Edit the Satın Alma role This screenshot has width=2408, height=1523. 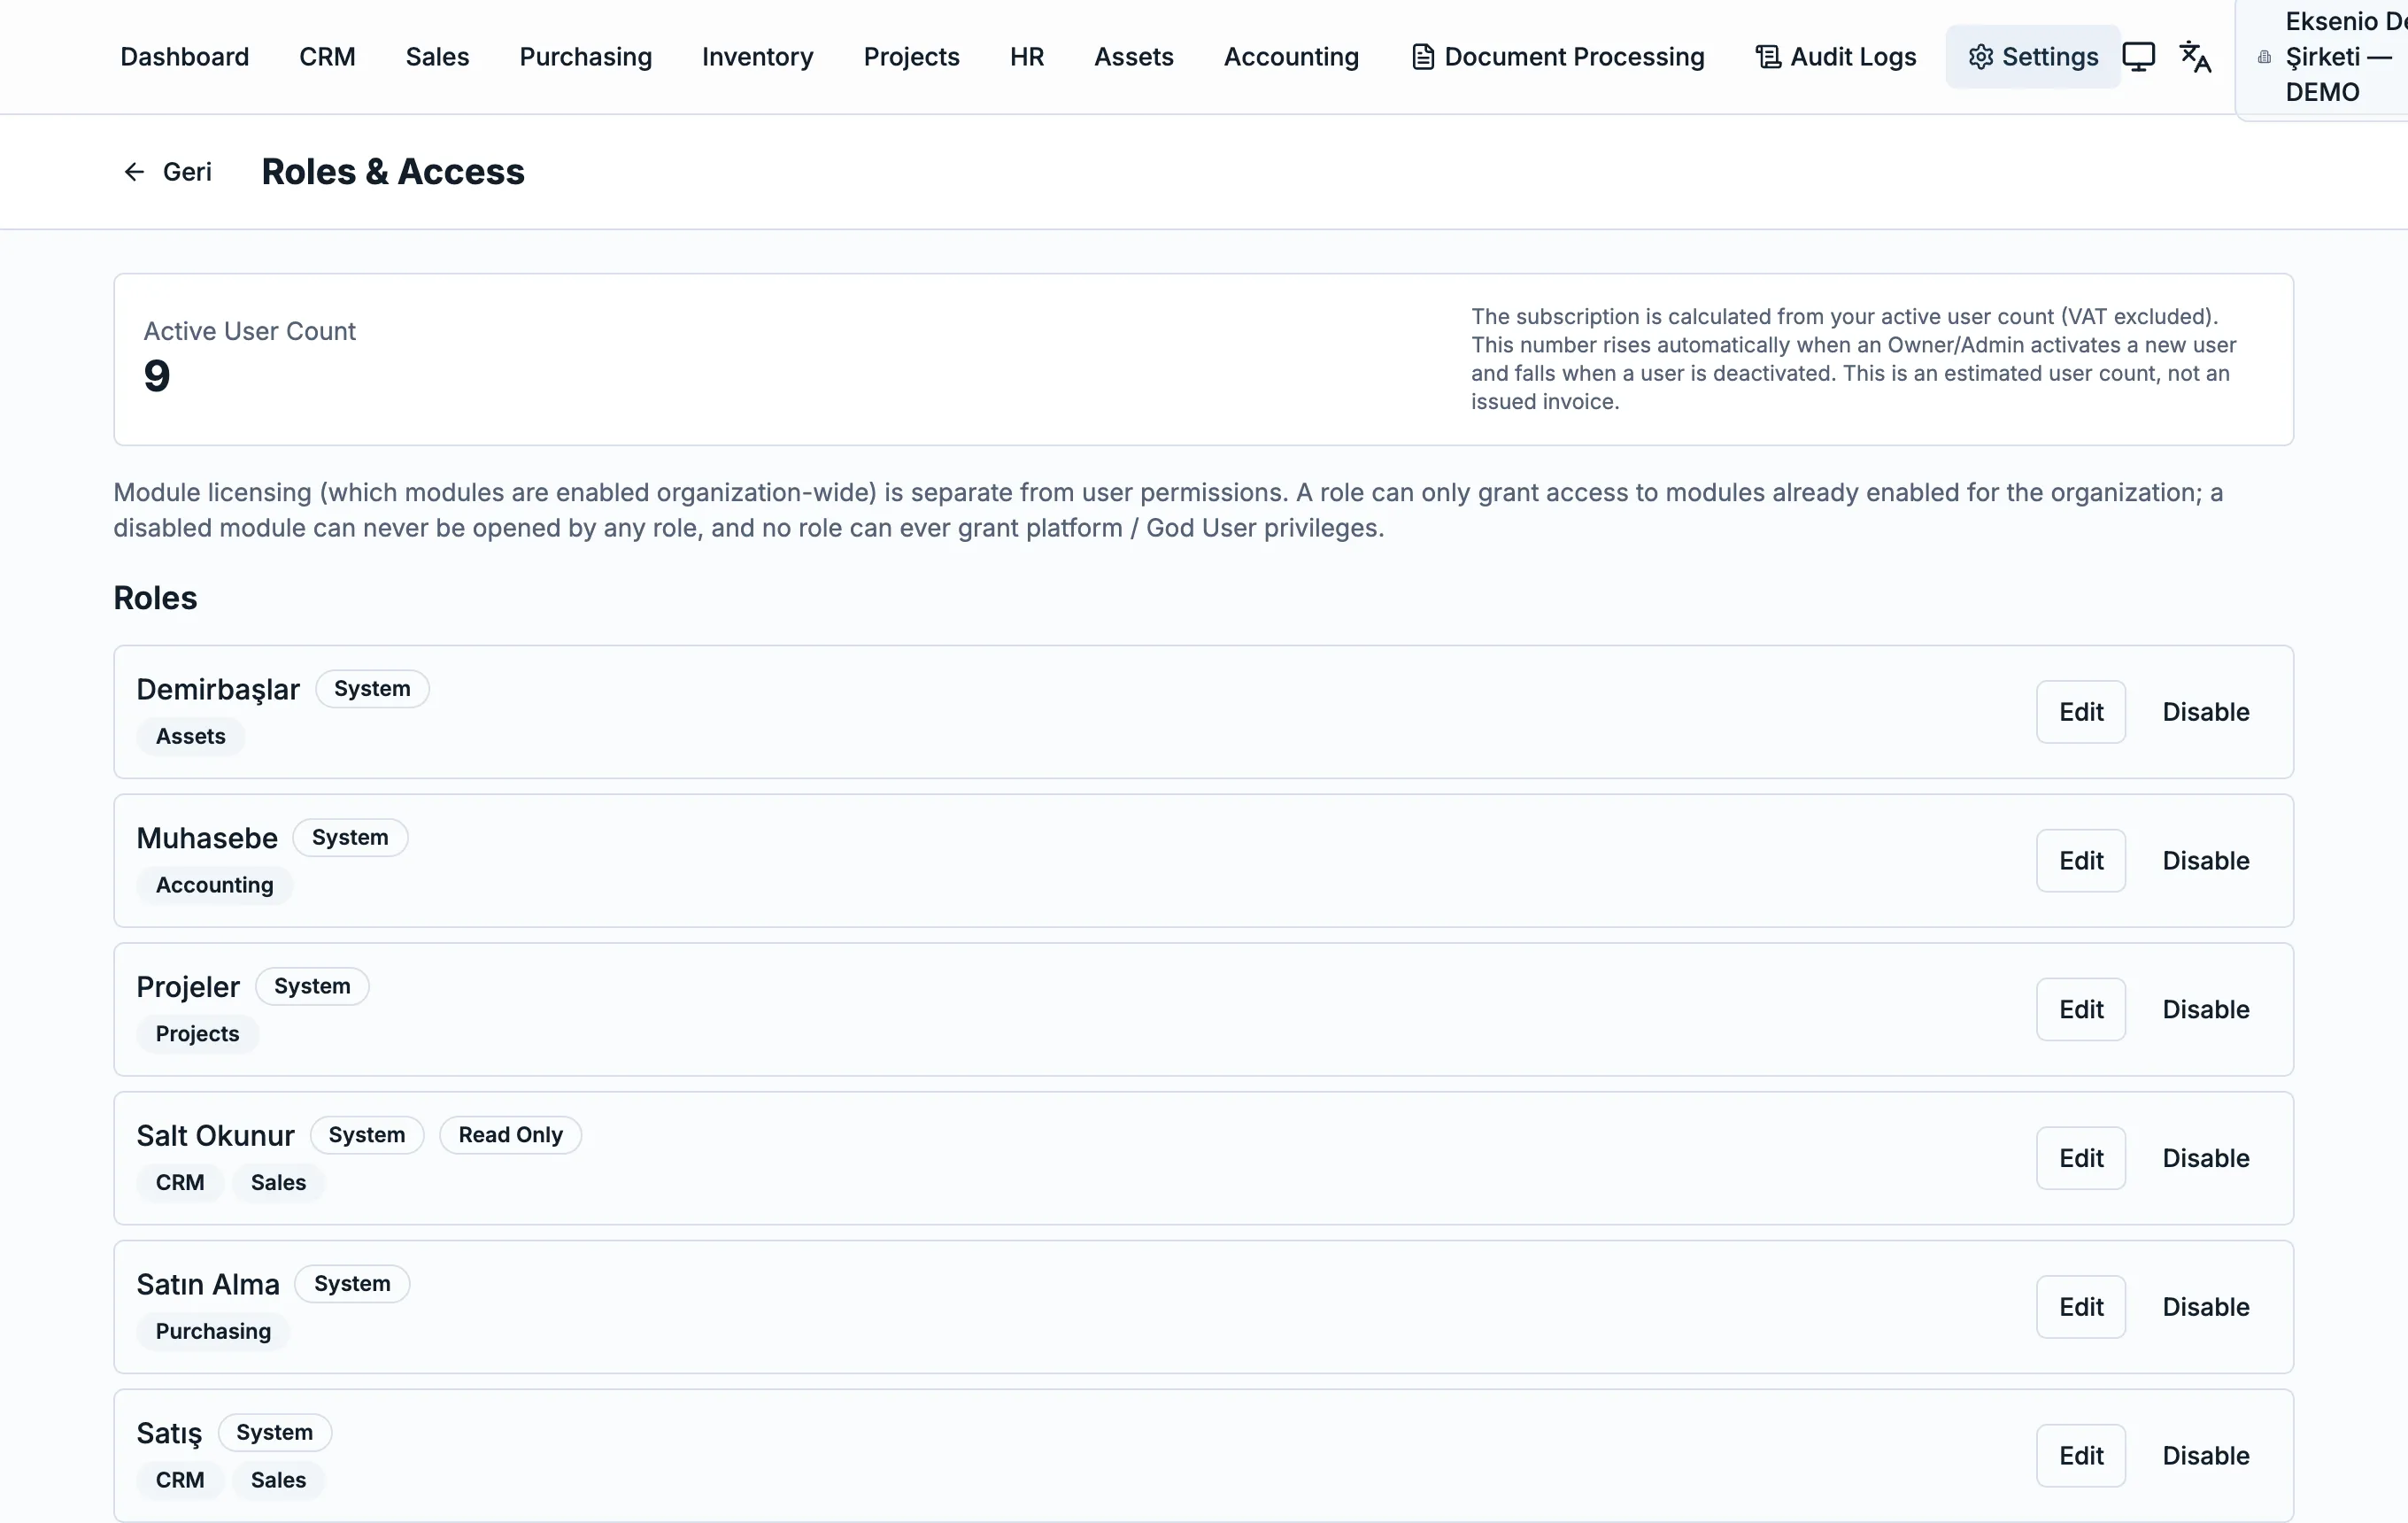(x=2081, y=1307)
